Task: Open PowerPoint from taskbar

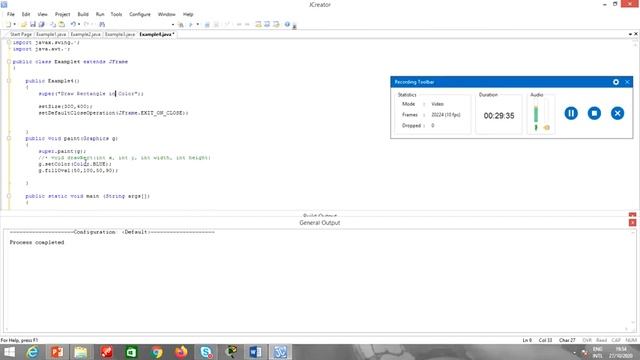Action: pos(57,352)
